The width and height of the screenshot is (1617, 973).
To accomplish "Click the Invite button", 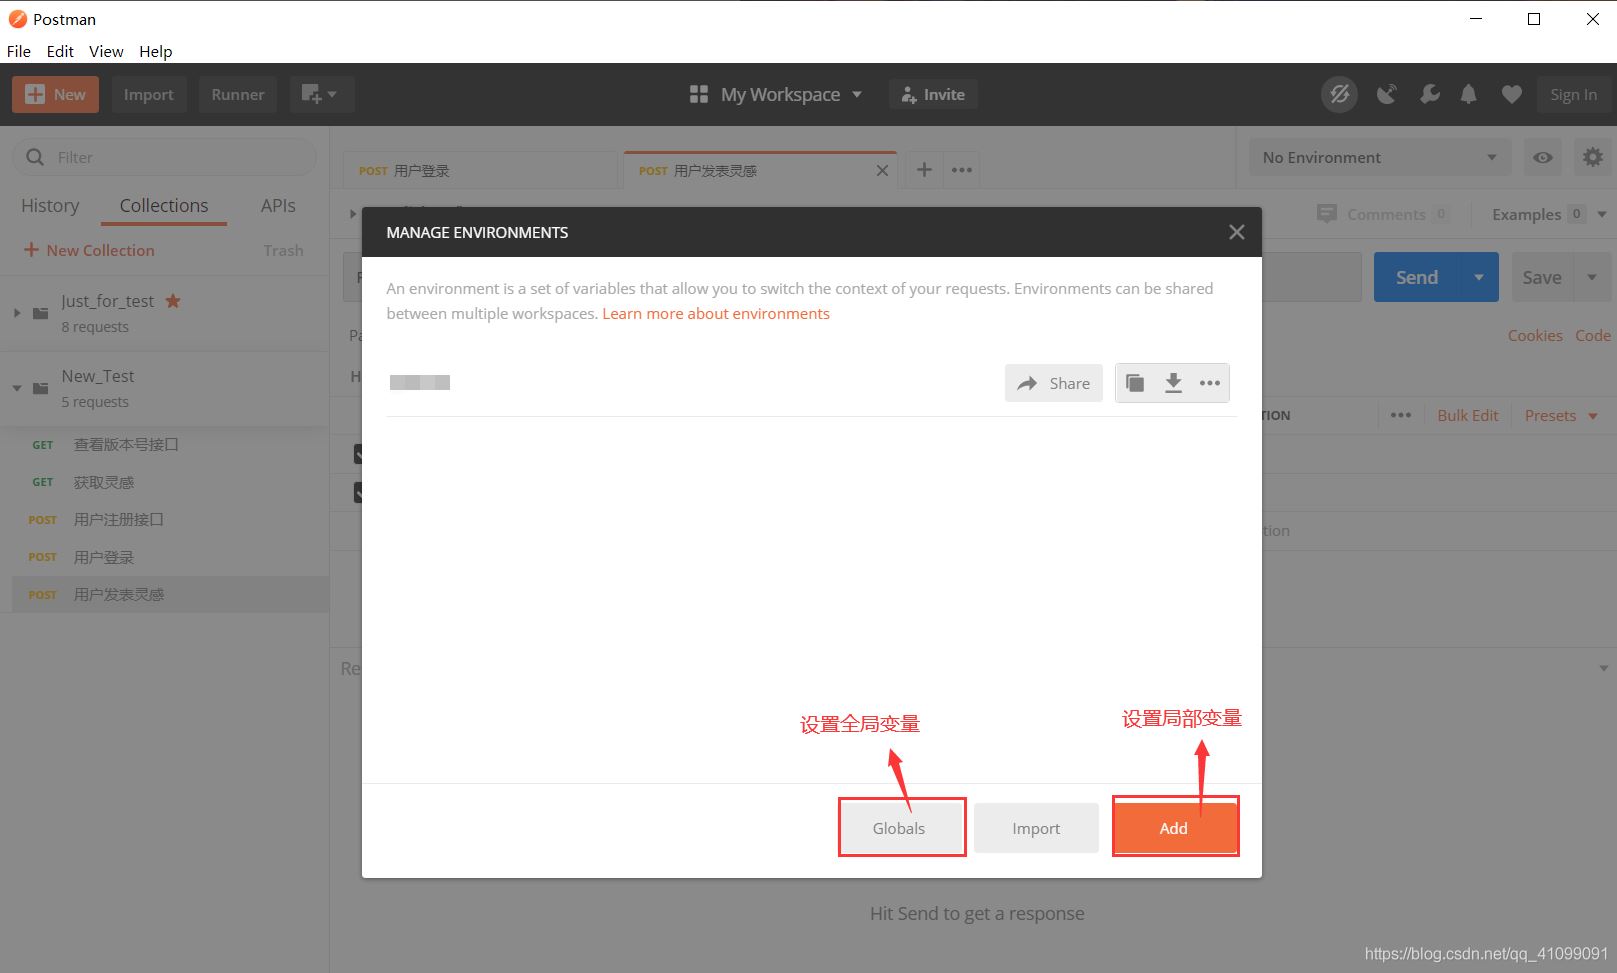I will point(933,94).
